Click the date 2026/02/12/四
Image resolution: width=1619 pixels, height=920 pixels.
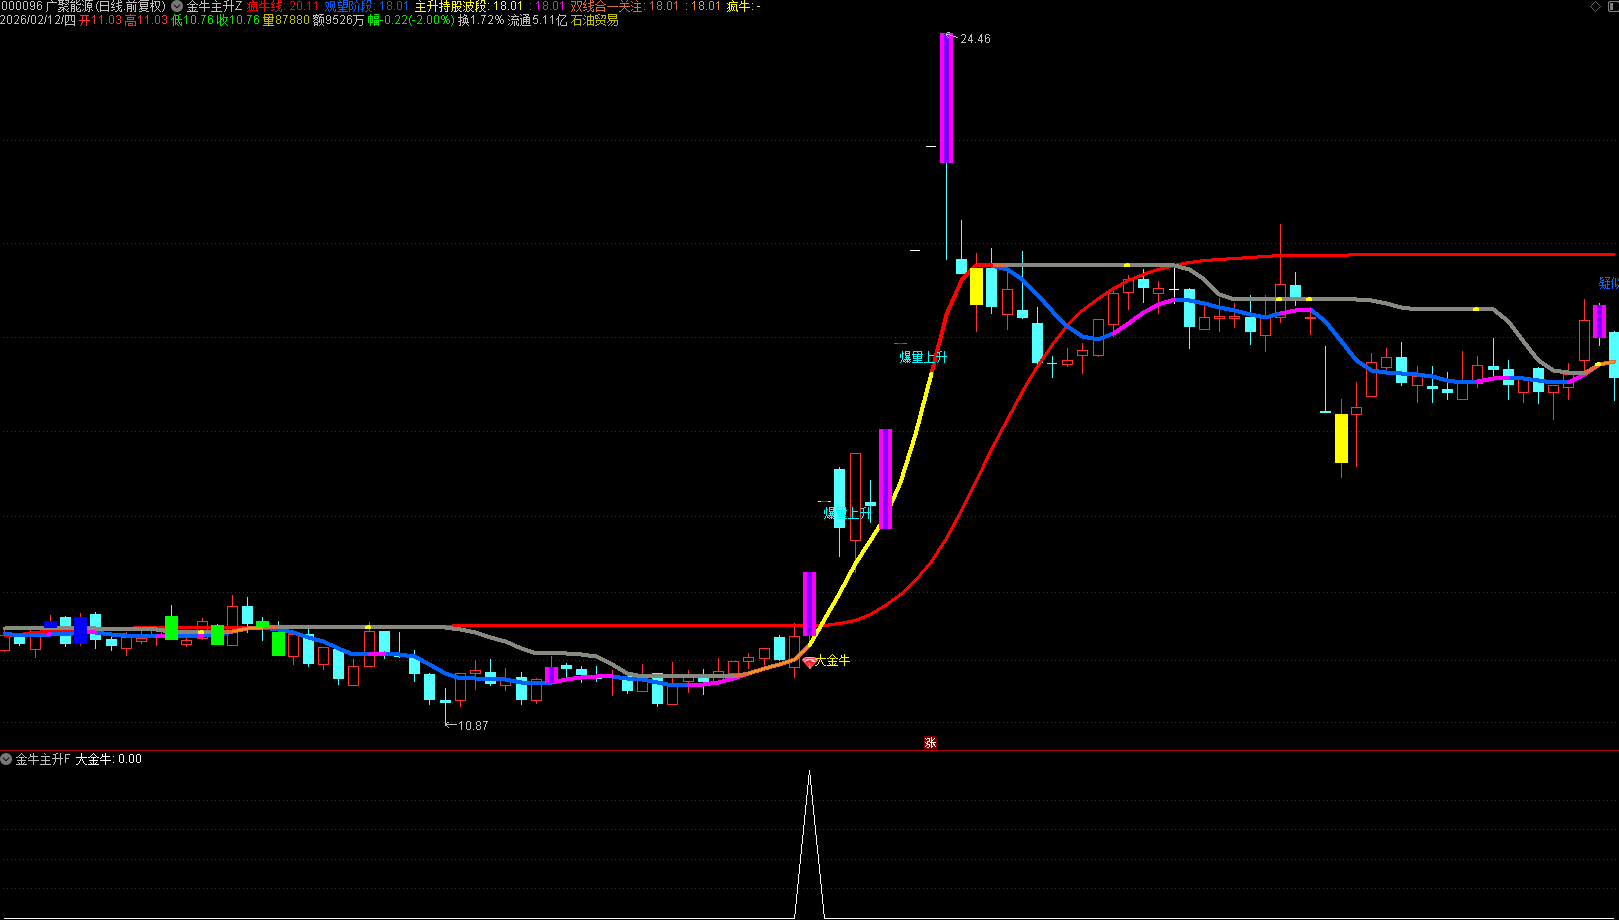click(x=38, y=20)
